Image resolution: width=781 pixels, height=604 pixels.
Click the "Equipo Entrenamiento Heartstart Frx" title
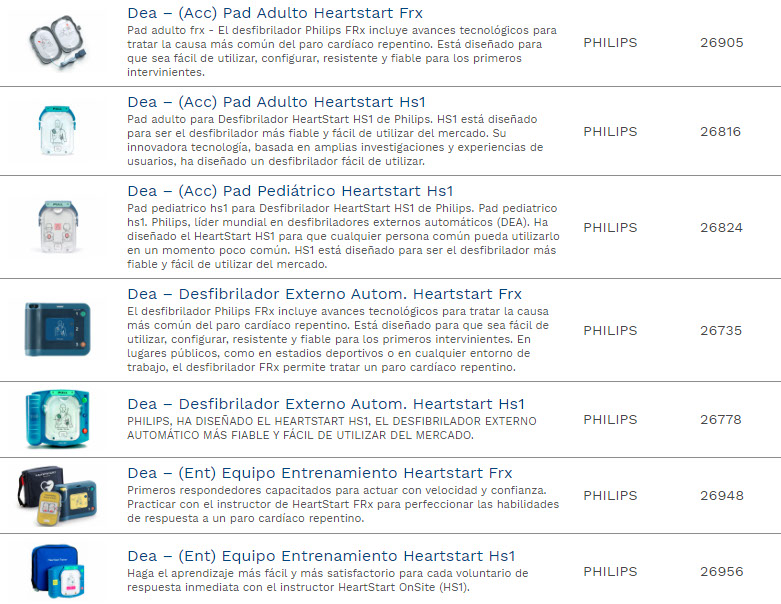point(320,473)
